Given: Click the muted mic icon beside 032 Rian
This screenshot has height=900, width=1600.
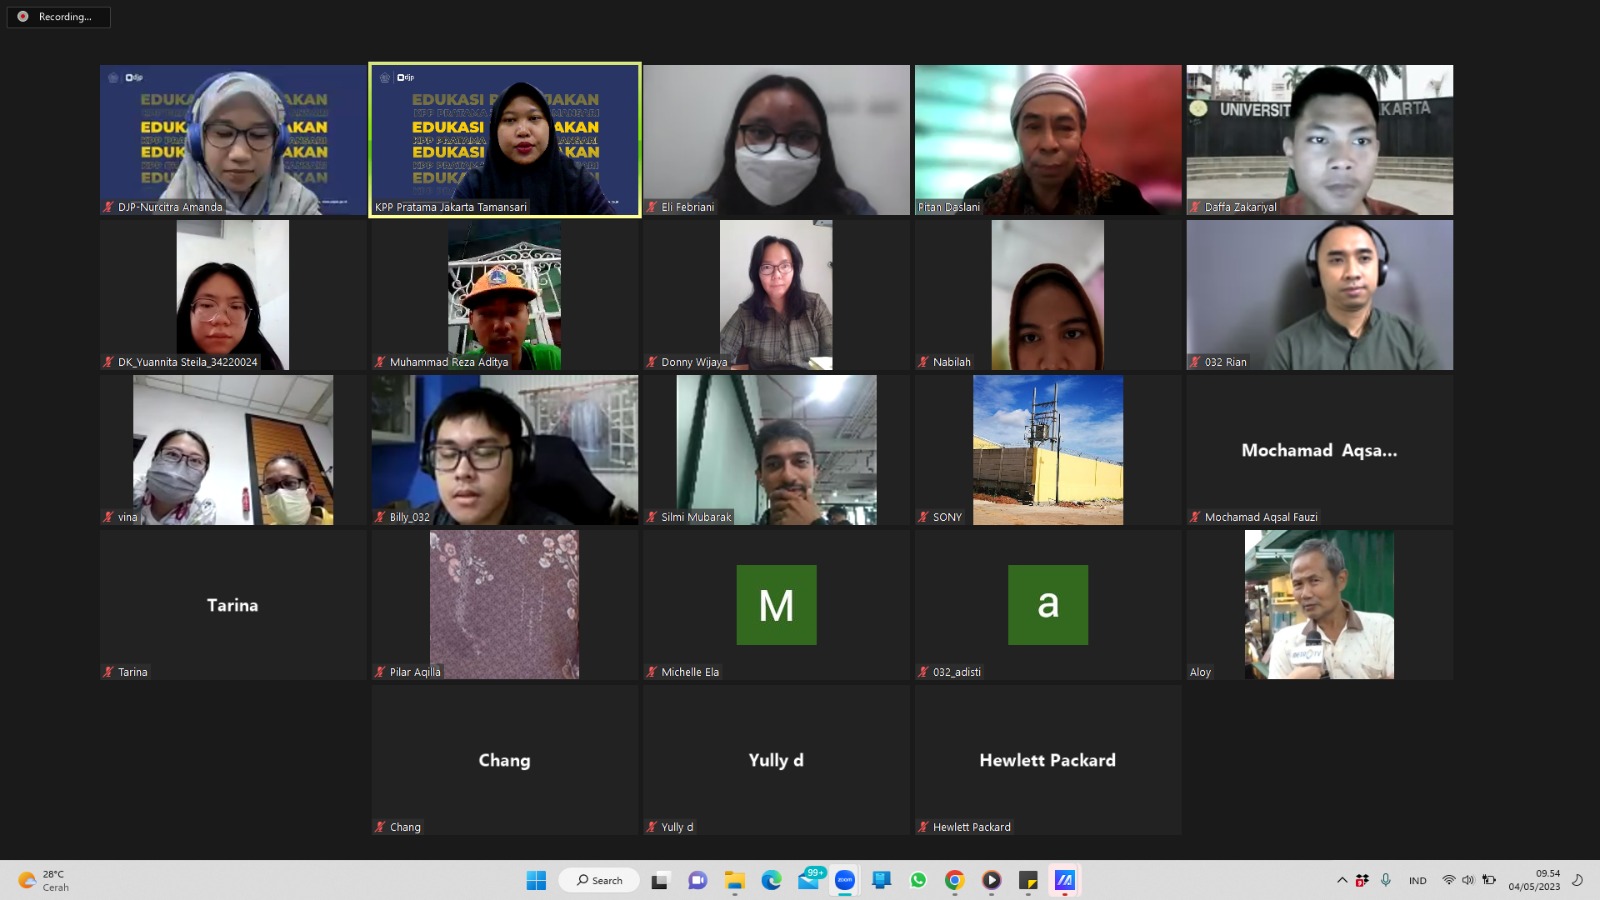Looking at the screenshot, I should point(1195,362).
